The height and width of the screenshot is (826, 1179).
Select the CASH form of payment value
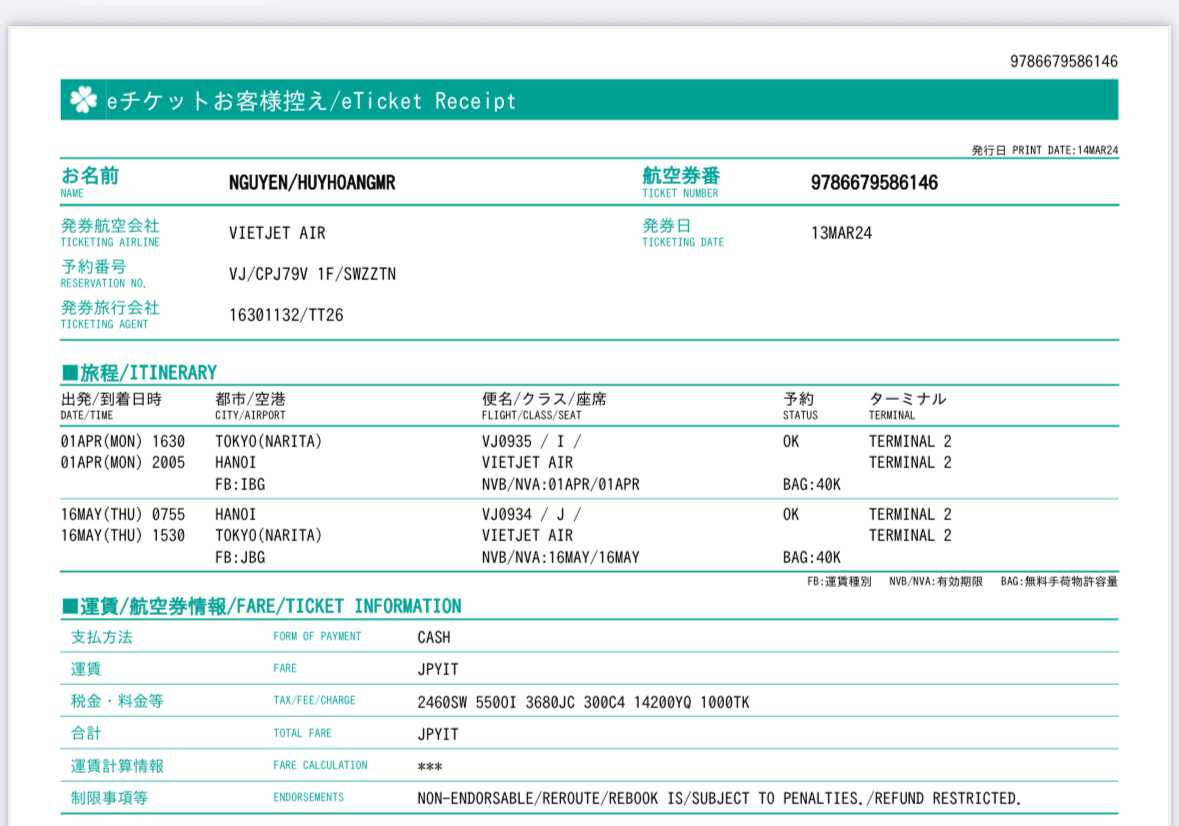pyautogui.click(x=434, y=637)
